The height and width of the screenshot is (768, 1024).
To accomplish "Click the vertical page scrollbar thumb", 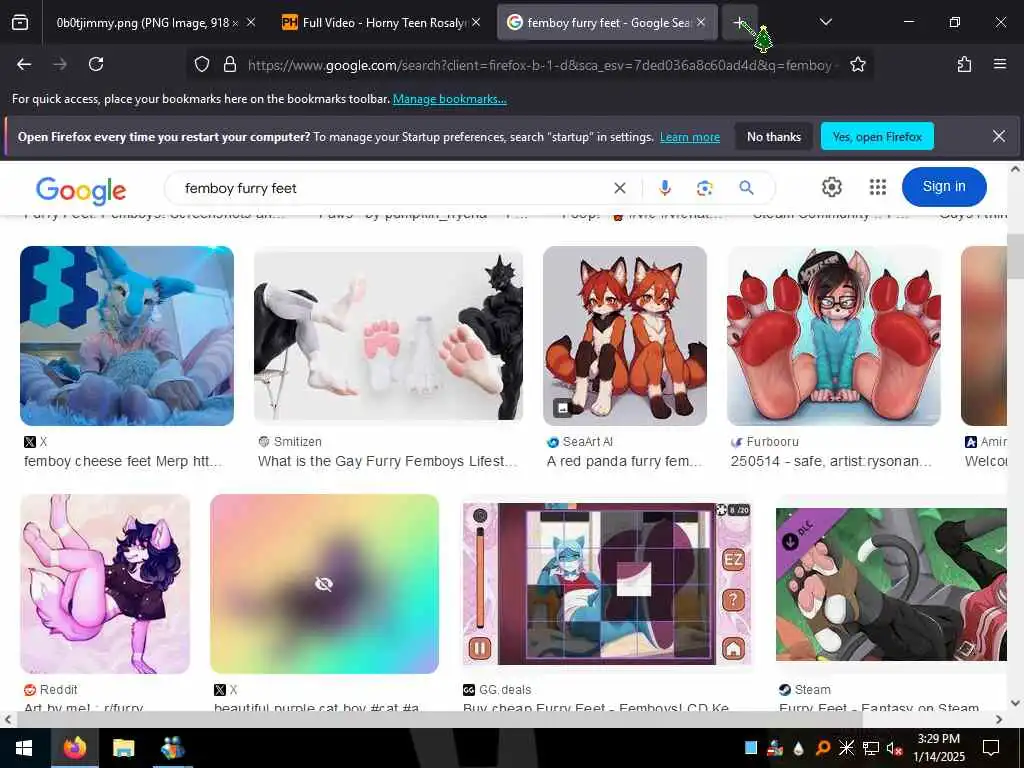I will [1015, 255].
